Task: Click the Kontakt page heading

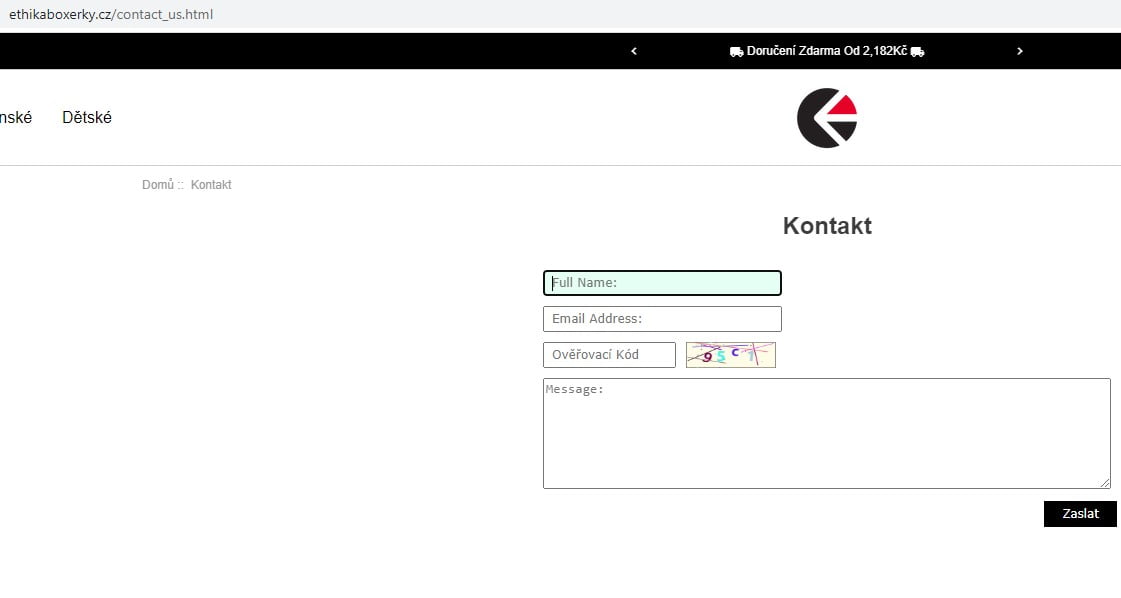Action: click(827, 226)
